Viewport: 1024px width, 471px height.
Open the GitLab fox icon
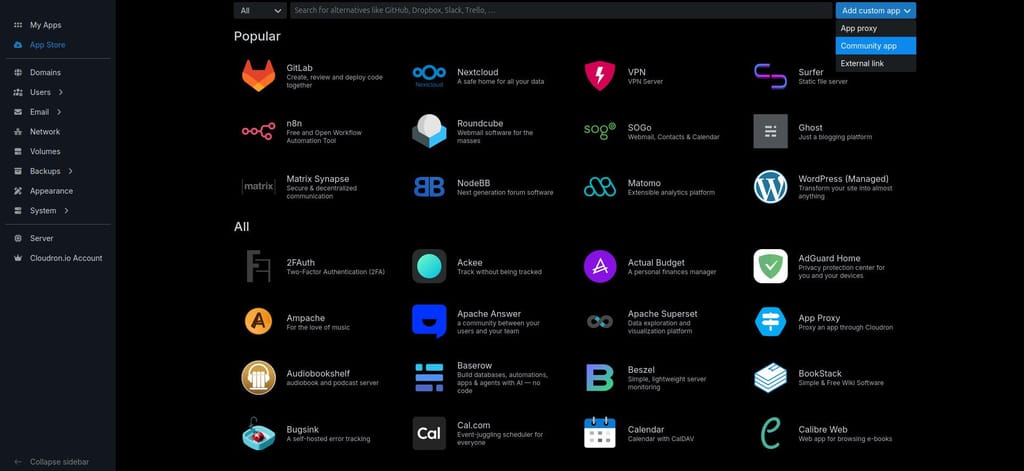pyautogui.click(x=259, y=76)
